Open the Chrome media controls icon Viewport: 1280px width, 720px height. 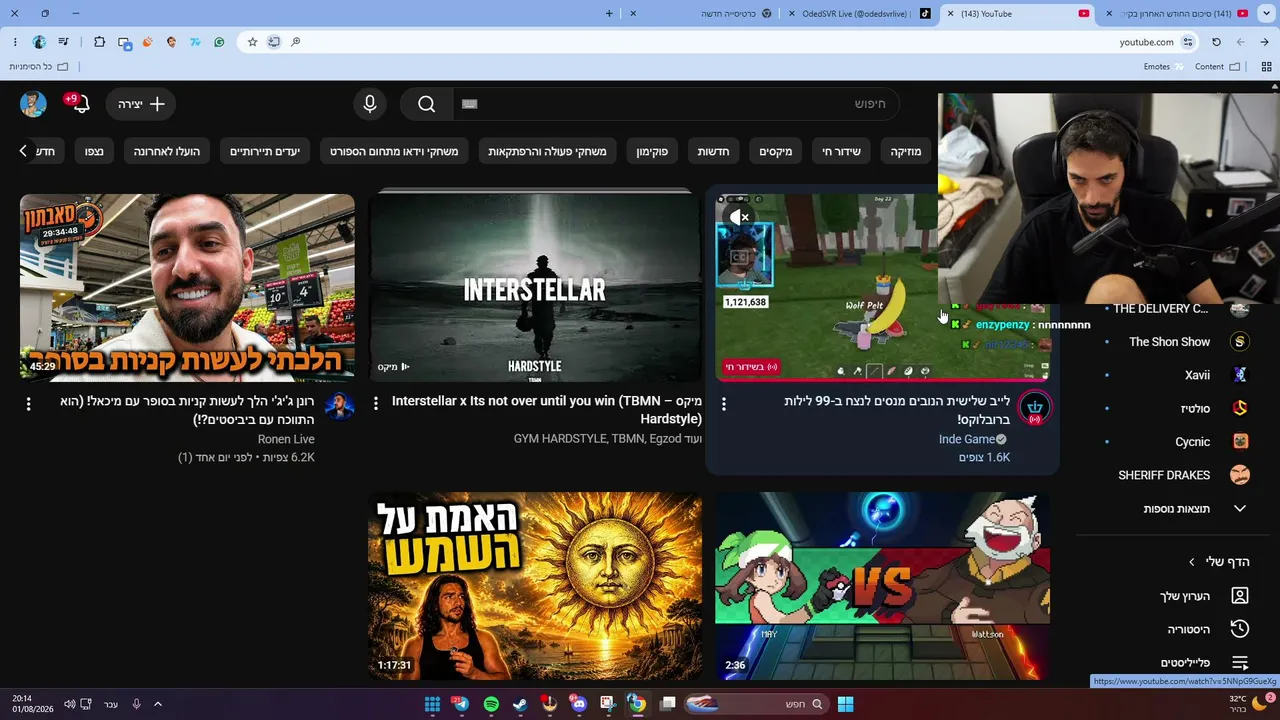click(x=63, y=42)
